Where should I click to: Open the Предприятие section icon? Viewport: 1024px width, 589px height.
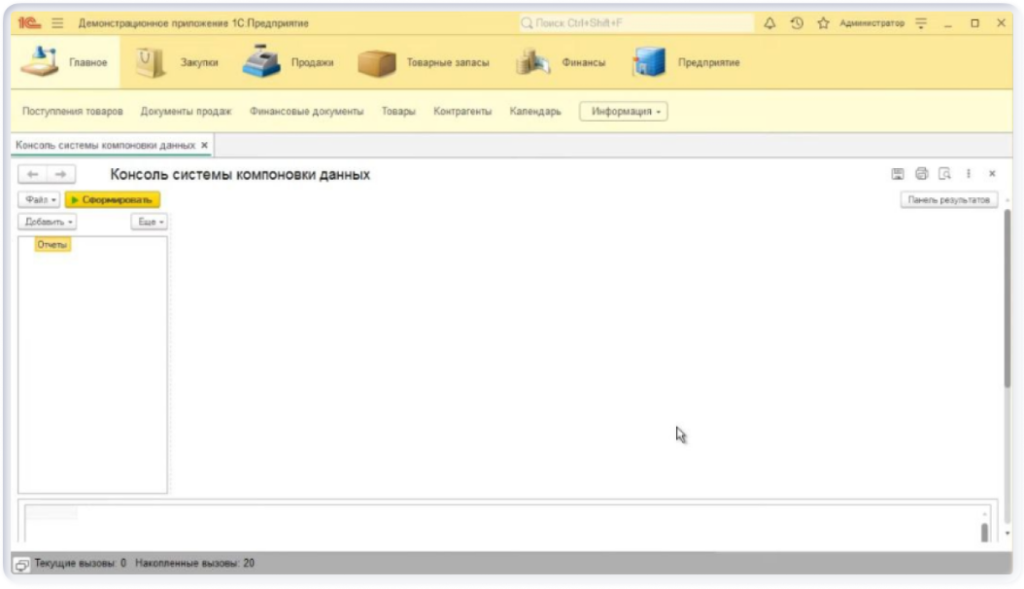click(x=651, y=60)
